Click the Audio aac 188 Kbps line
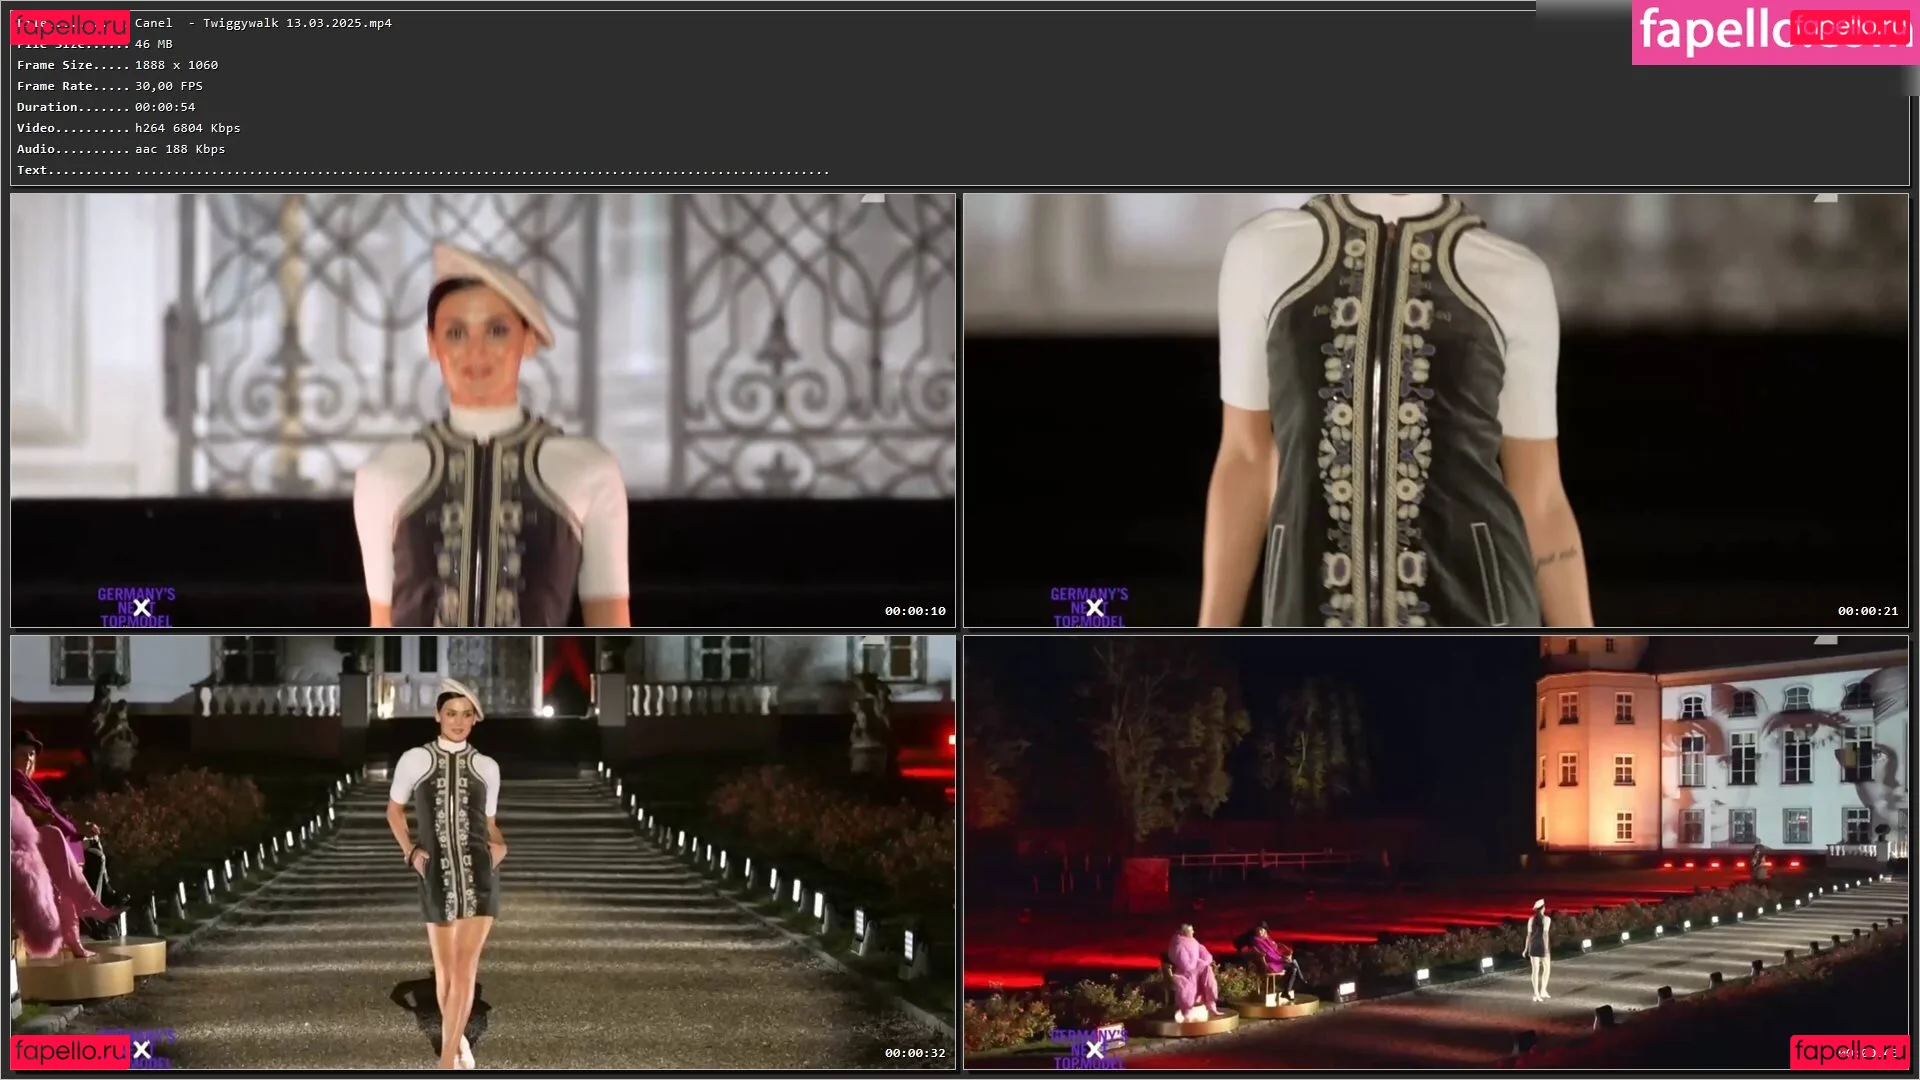1920x1080 pixels. click(x=180, y=149)
